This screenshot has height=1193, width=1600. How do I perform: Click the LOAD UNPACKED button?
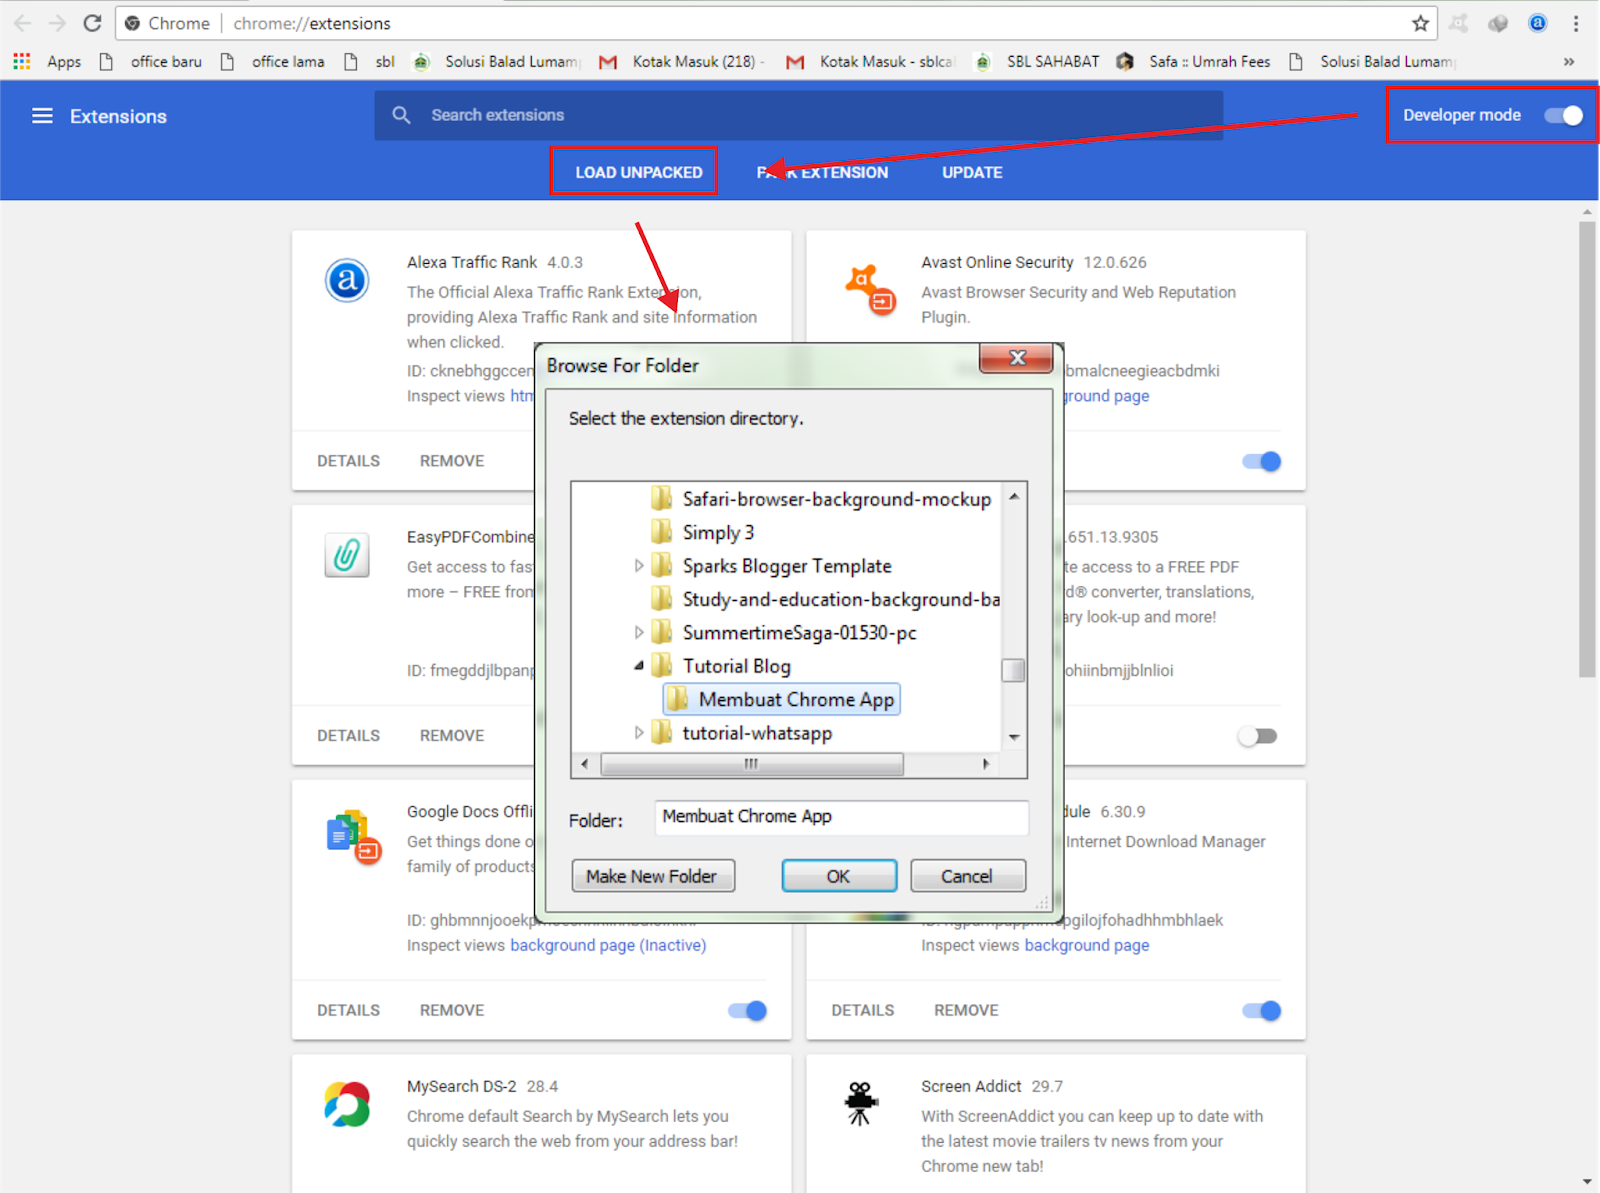tap(639, 172)
